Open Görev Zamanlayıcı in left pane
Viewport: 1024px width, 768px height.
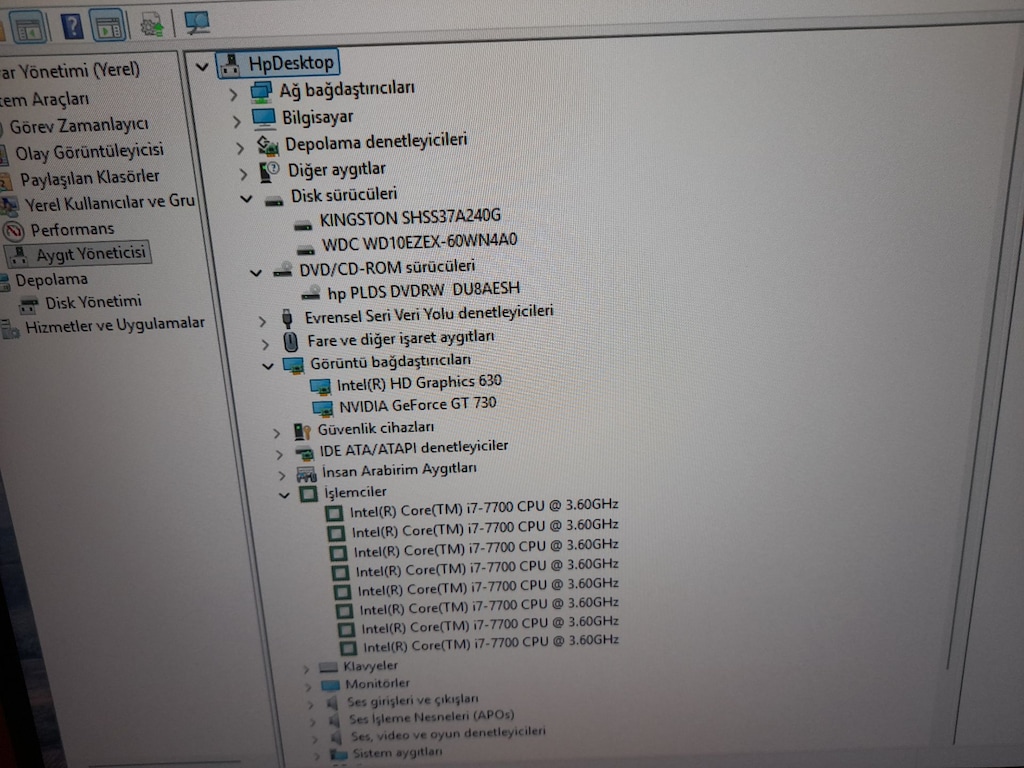pos(79,125)
